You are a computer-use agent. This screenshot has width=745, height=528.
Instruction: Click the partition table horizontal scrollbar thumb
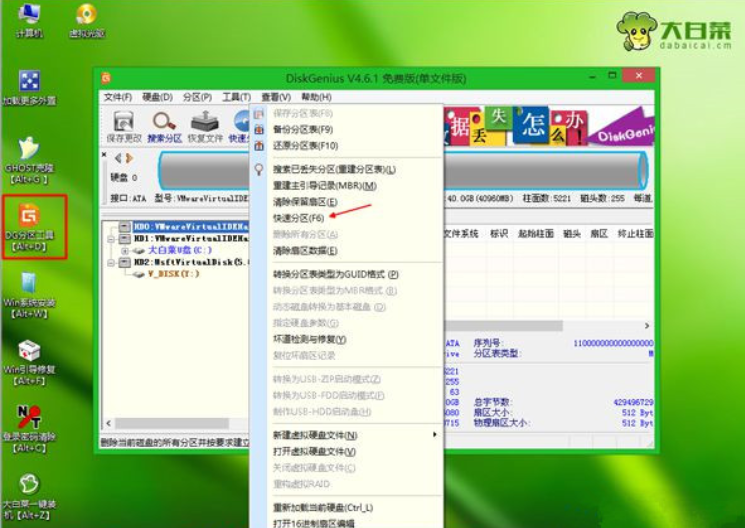(503, 326)
